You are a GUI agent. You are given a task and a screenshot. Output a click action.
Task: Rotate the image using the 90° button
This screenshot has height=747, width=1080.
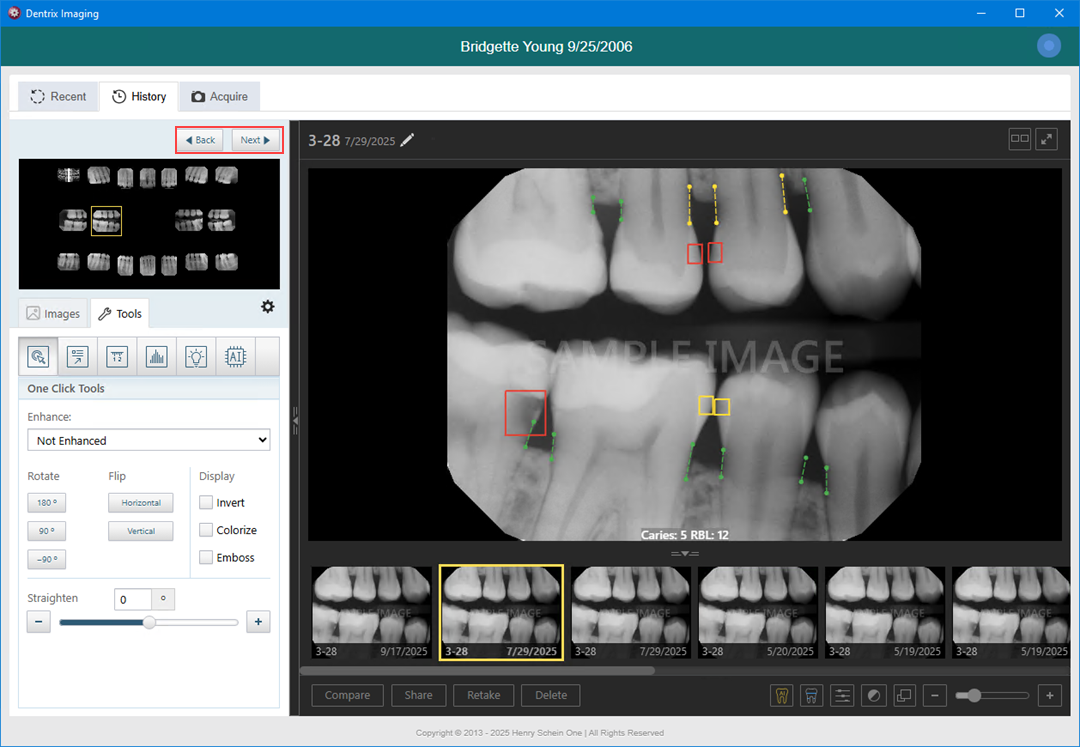coord(46,531)
